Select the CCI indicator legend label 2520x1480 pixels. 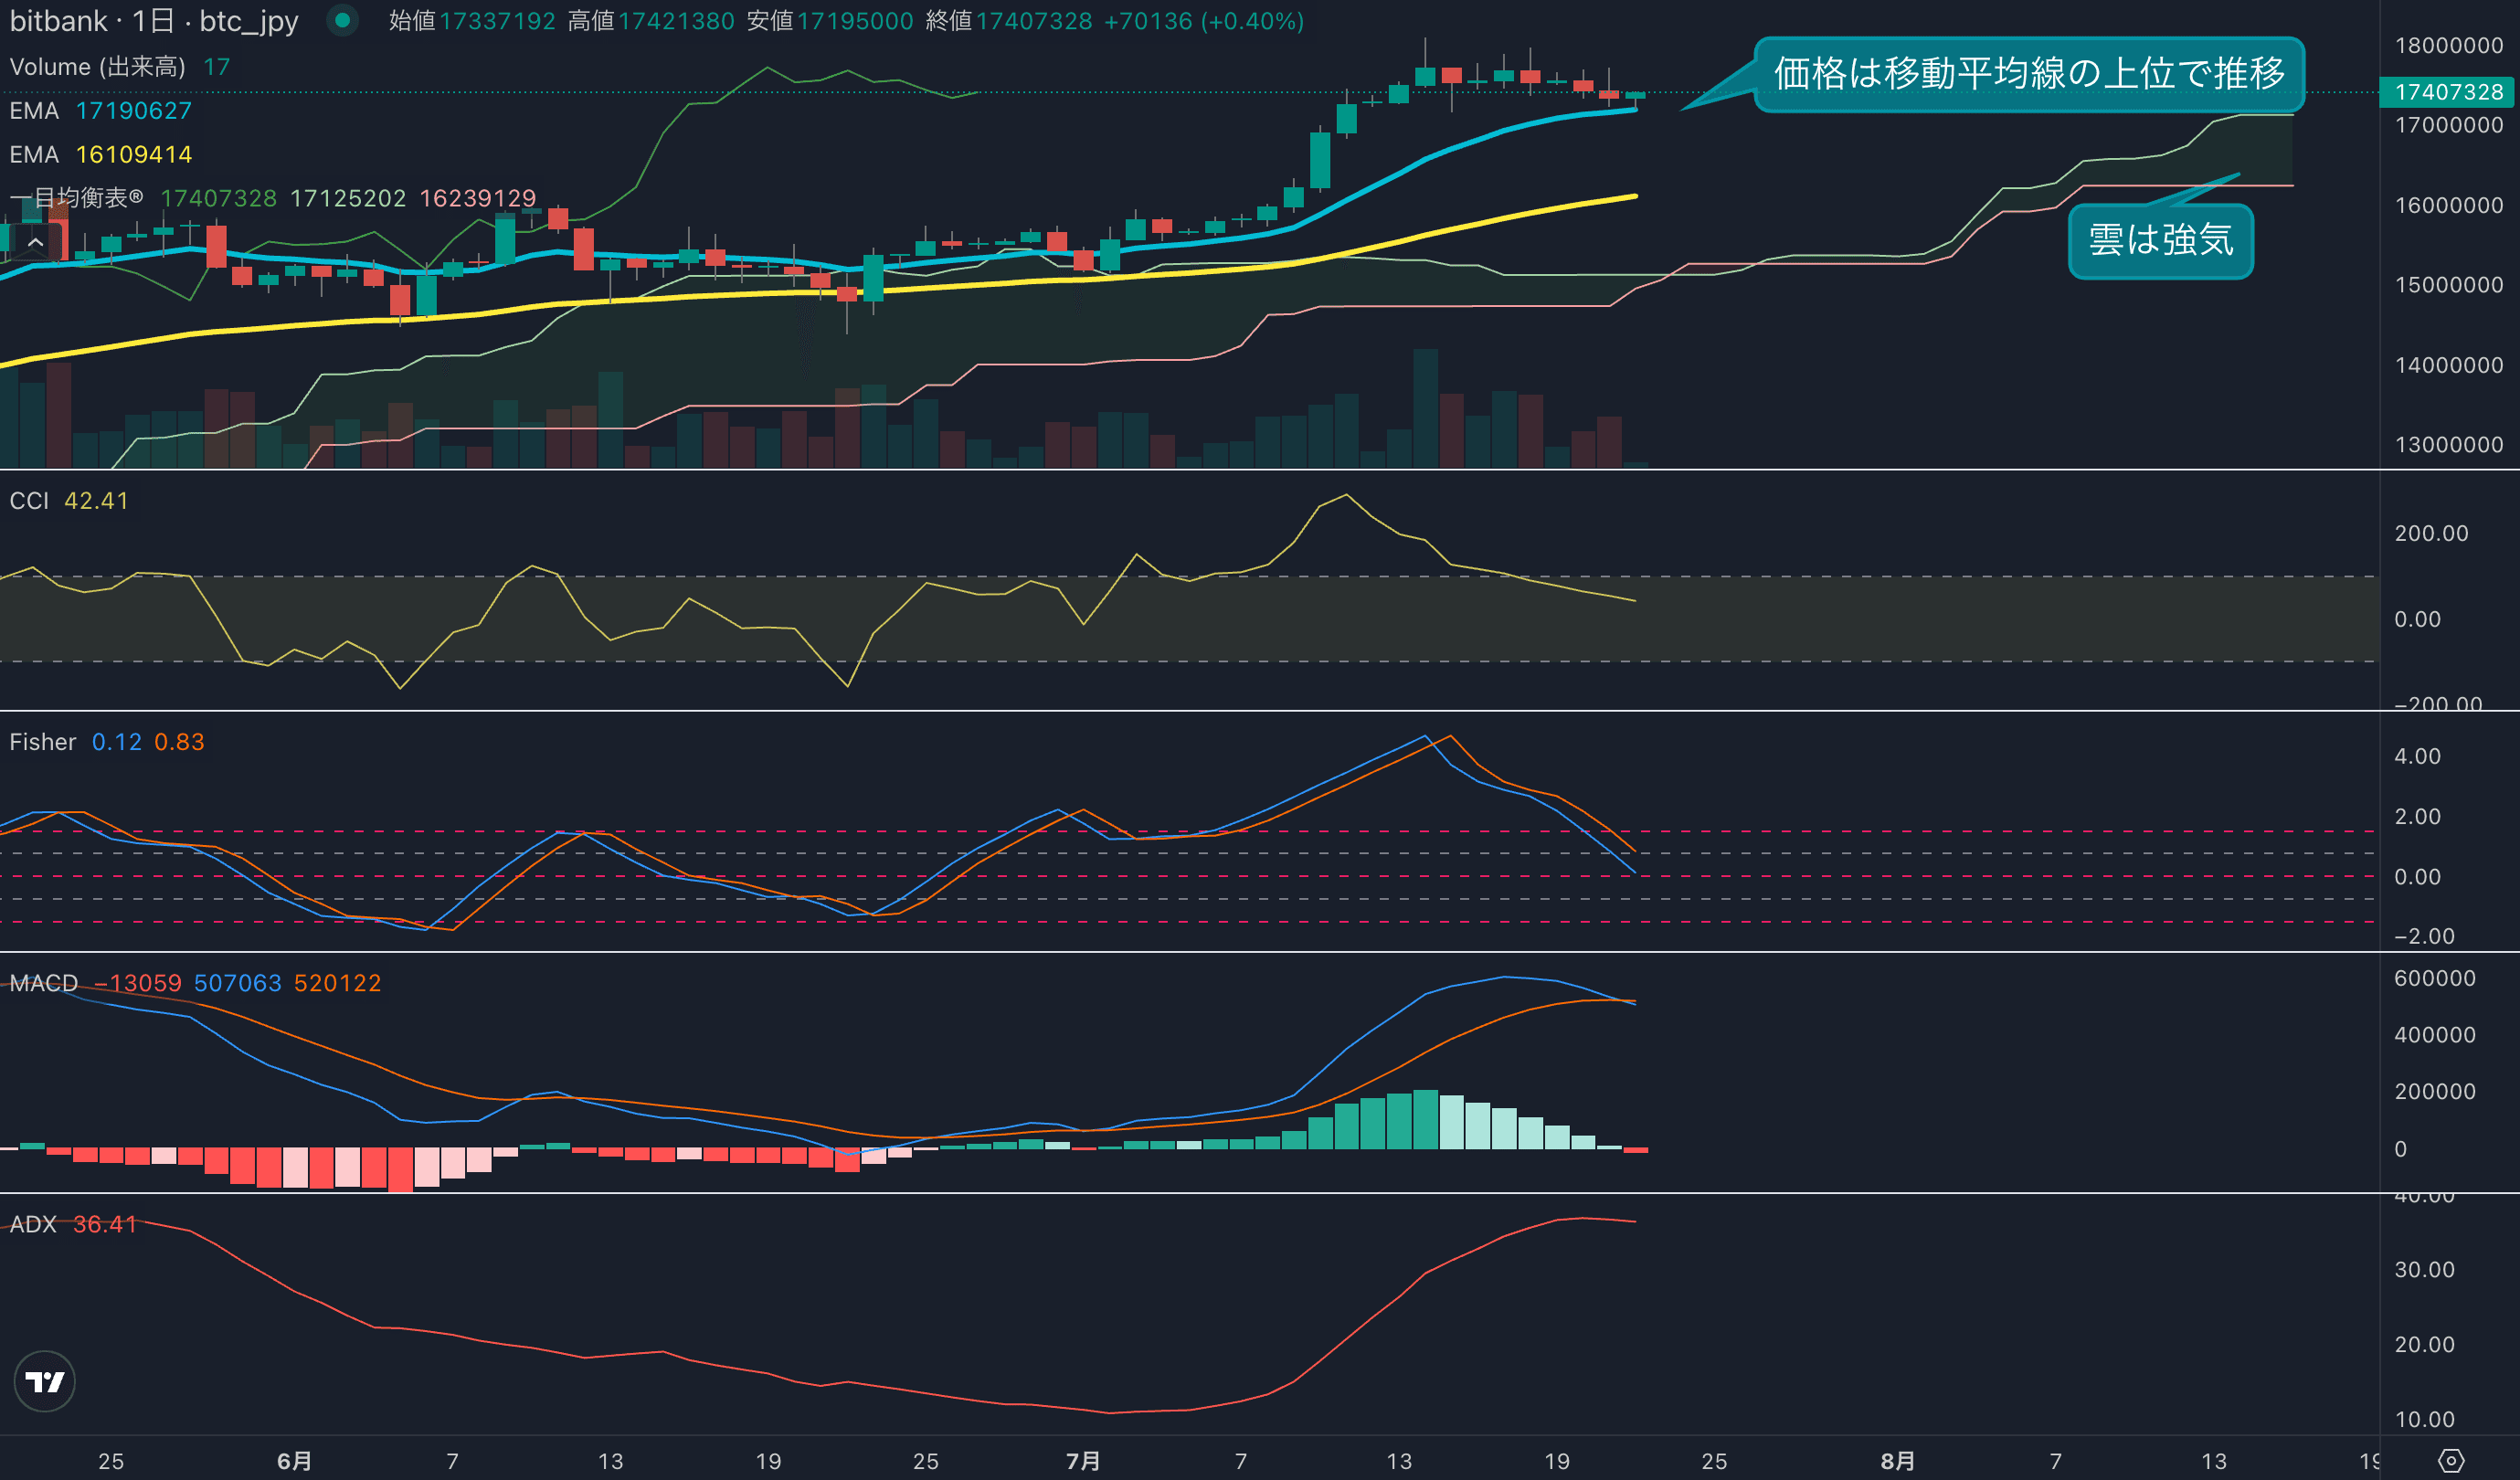[29, 501]
